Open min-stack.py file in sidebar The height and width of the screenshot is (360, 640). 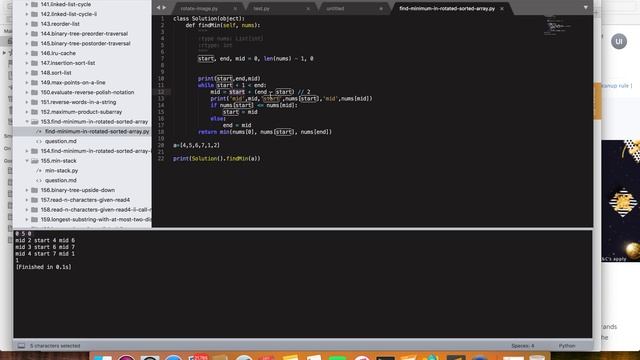(62, 171)
